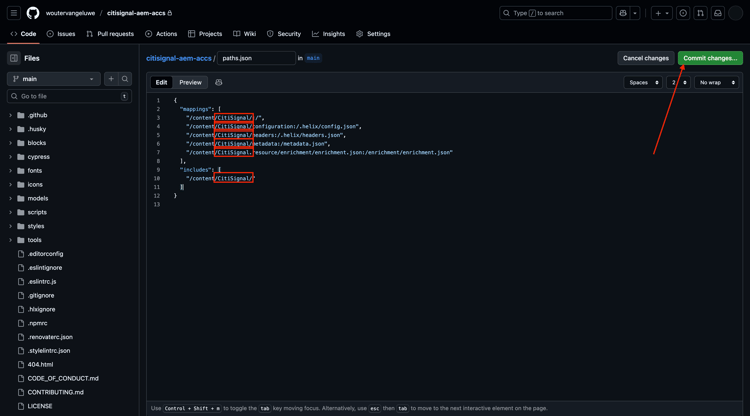Click Cancel changes button
750x416 pixels.
(x=646, y=58)
